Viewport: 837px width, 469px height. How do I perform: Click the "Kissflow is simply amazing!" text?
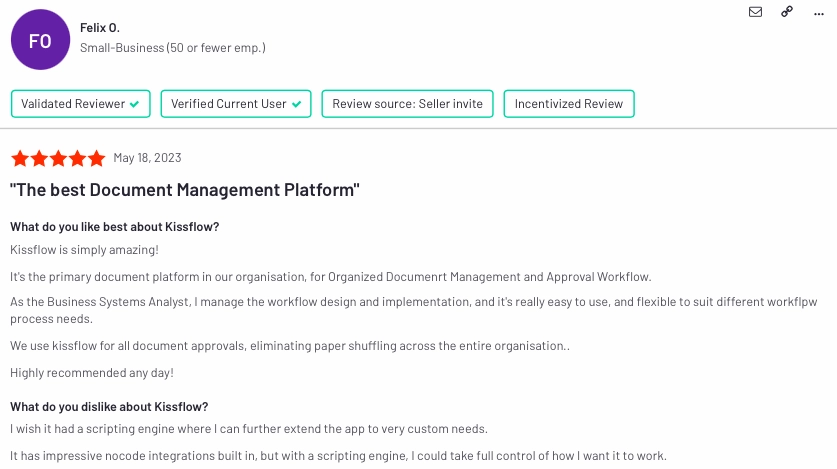click(x=84, y=250)
